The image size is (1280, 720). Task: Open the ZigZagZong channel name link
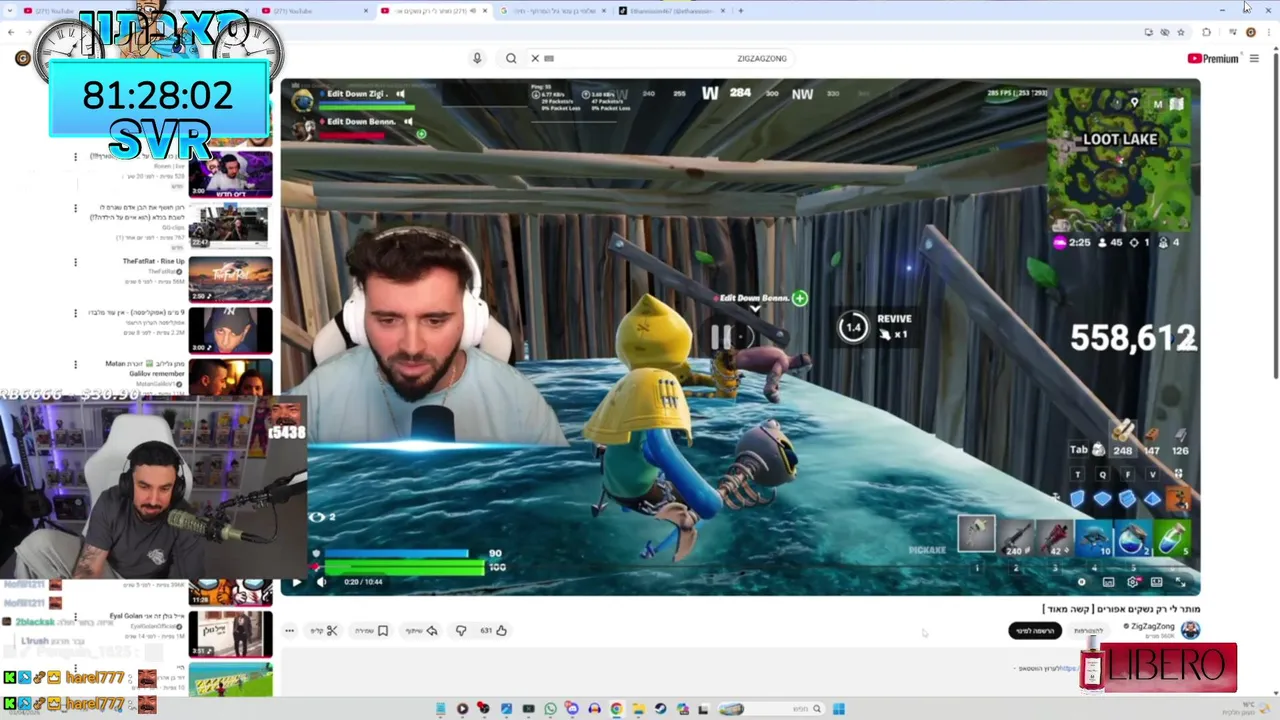tap(1151, 626)
